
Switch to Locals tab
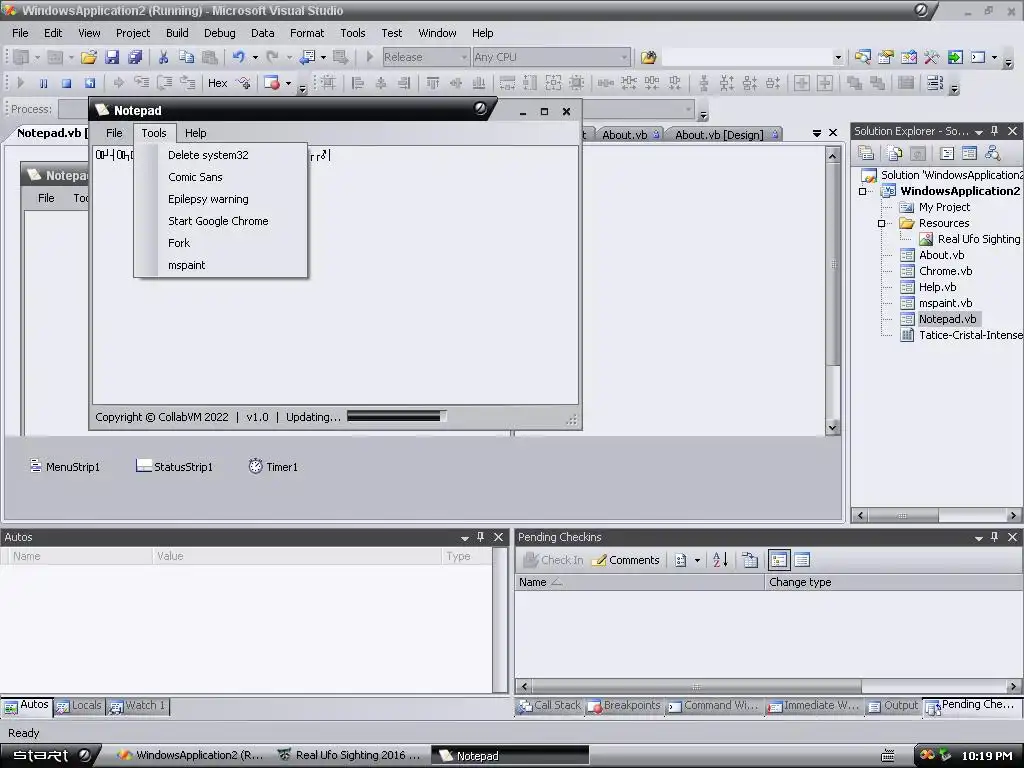79,706
